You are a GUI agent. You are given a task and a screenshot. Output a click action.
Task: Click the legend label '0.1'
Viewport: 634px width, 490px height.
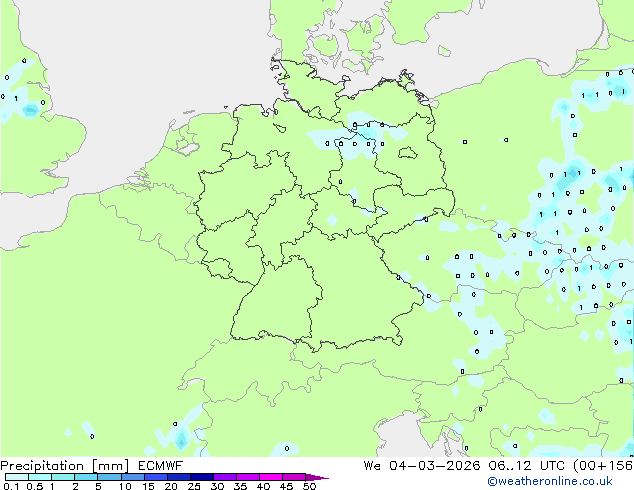tap(11, 486)
